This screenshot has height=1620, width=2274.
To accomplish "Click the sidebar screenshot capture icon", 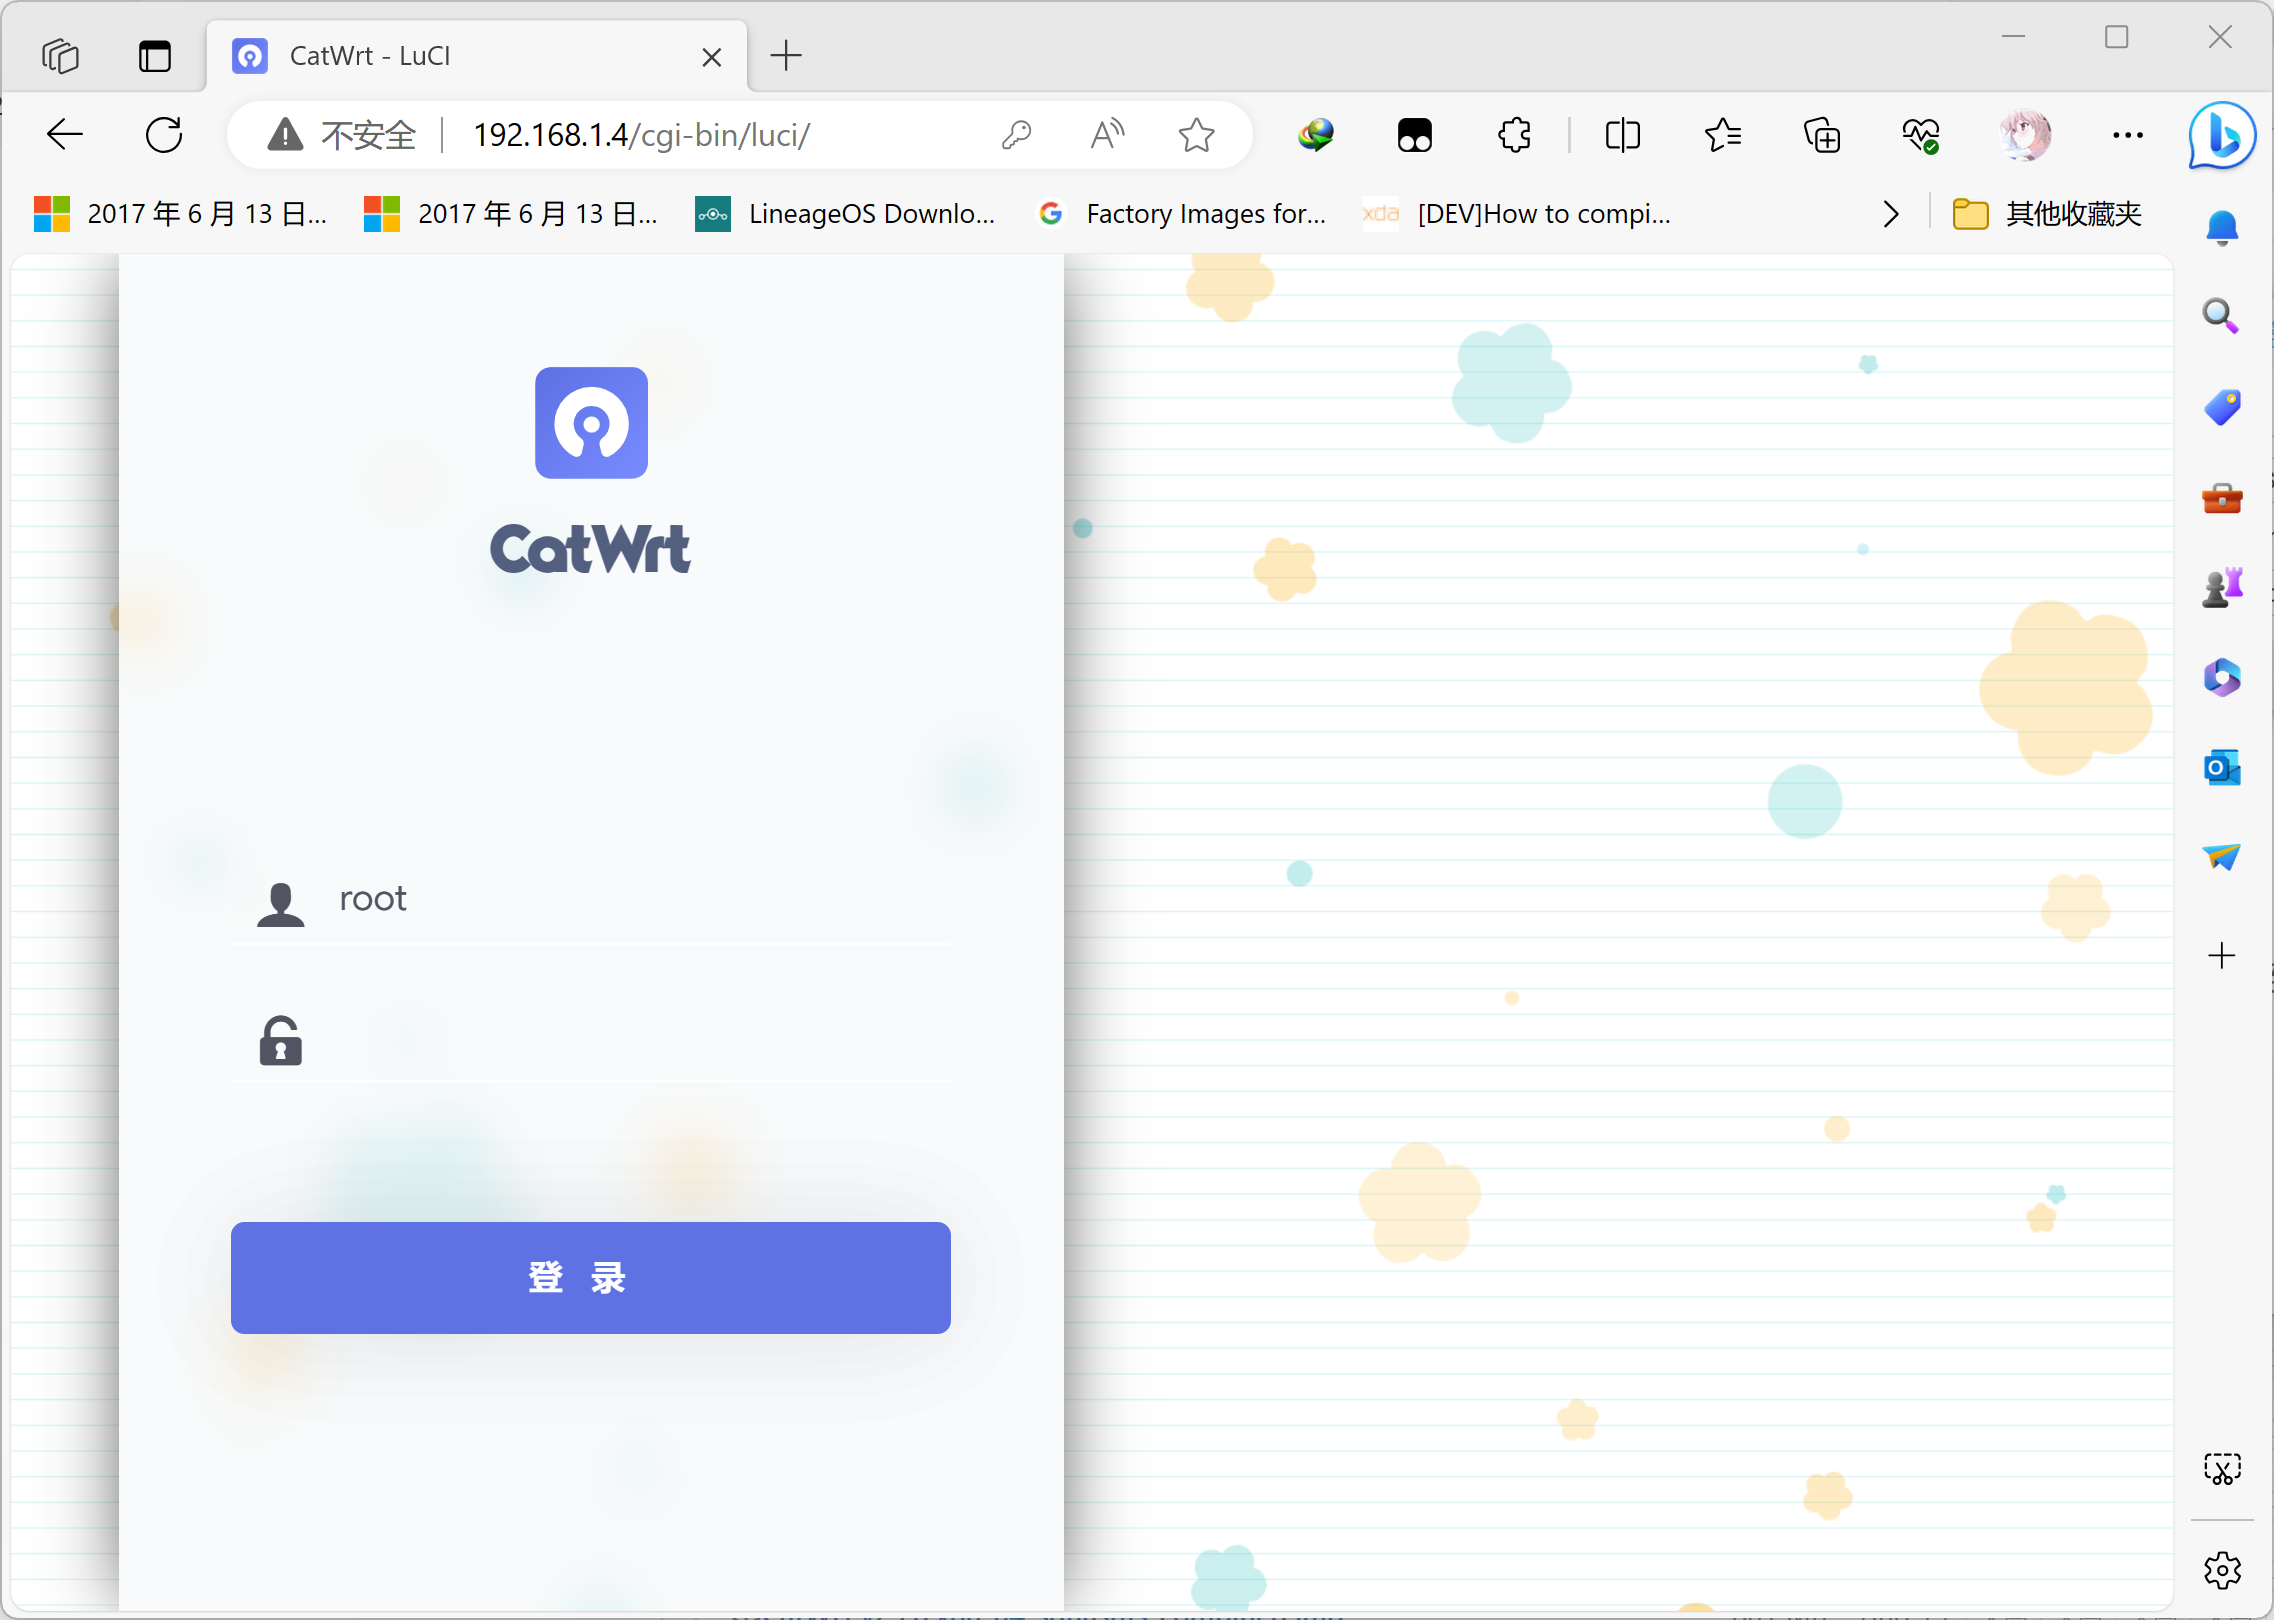I will [2221, 1469].
